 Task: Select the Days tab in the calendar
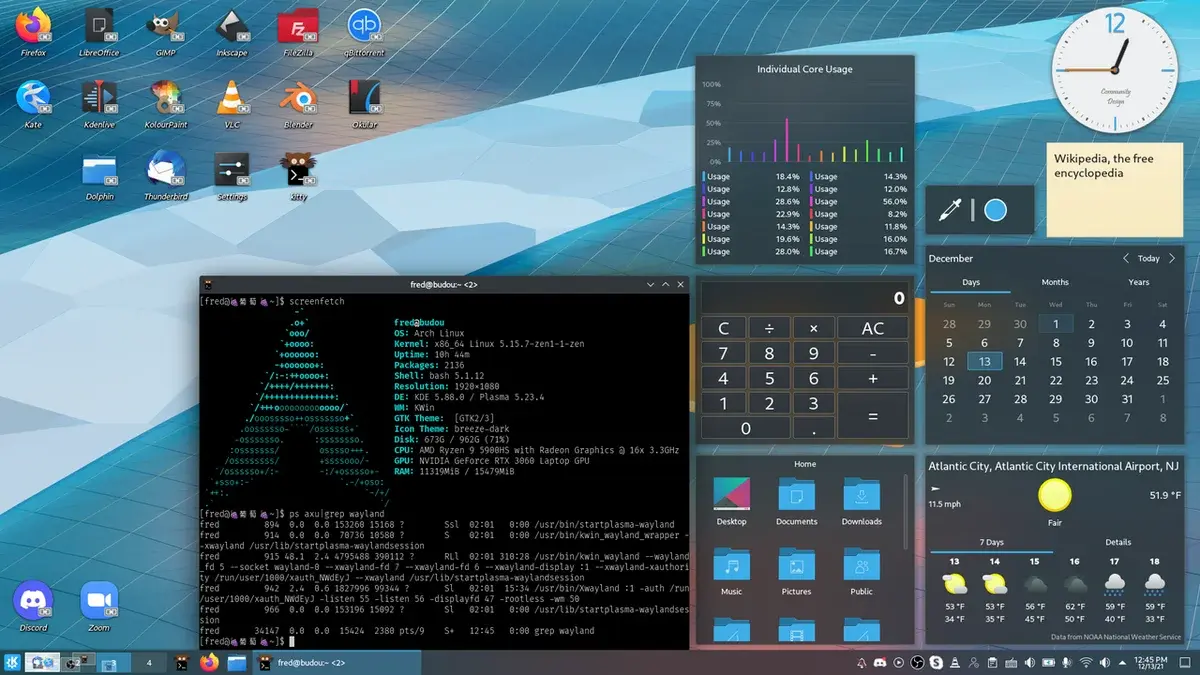[971, 282]
